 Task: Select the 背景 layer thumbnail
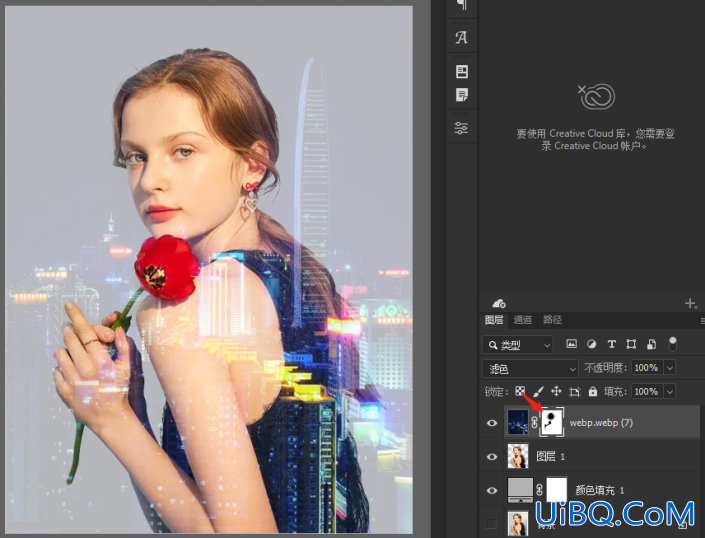click(518, 524)
